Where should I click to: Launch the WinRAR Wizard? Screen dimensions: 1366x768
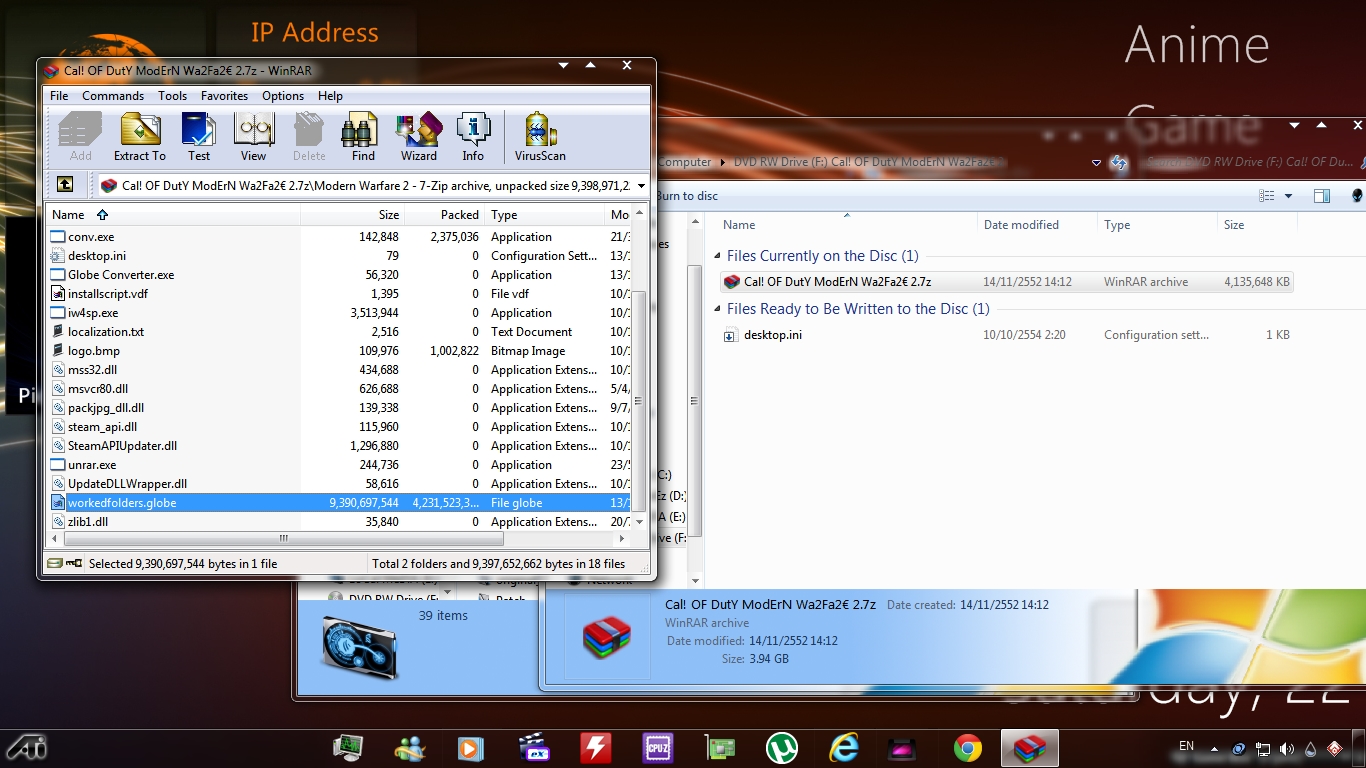pos(419,136)
